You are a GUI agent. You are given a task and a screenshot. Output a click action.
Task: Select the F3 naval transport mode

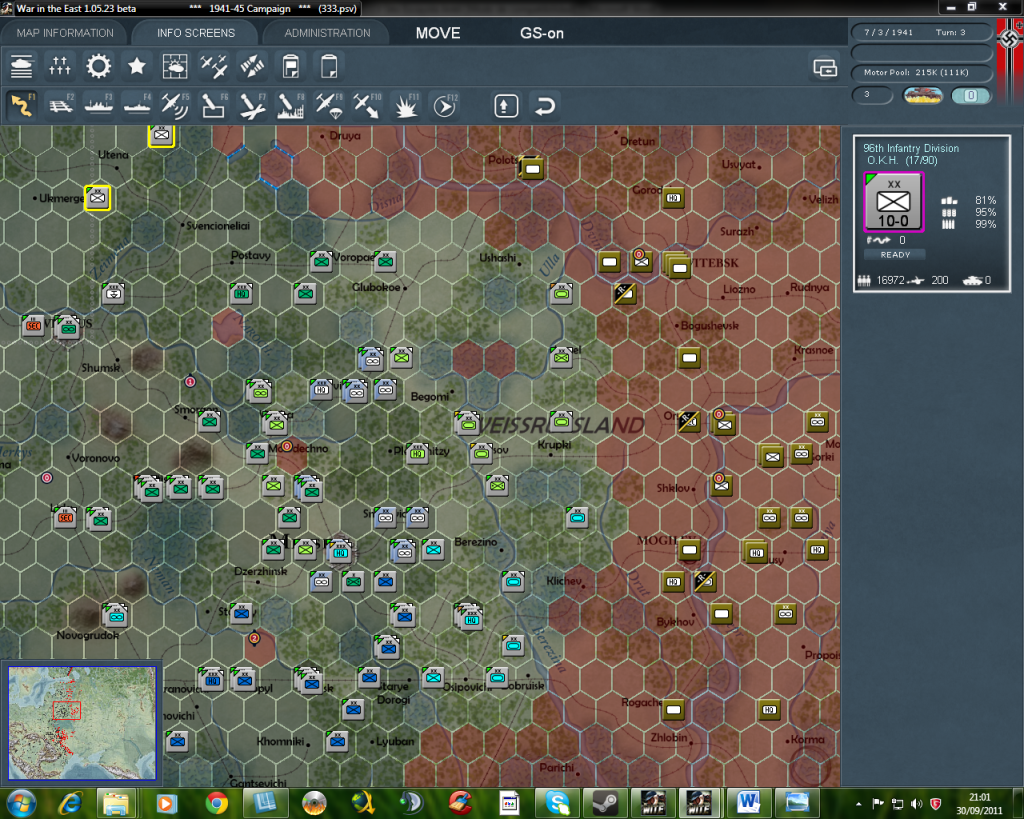pos(99,106)
